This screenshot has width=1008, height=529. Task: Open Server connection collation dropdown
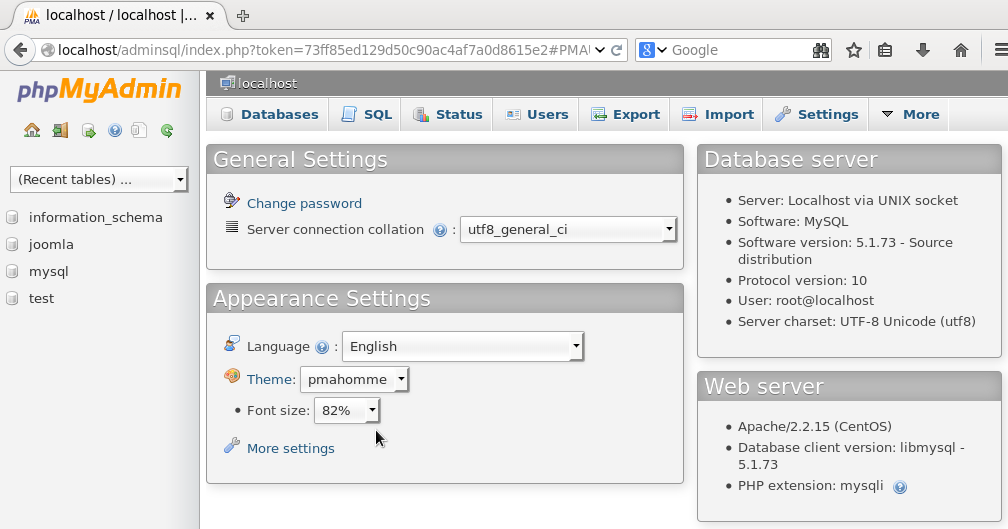click(568, 229)
